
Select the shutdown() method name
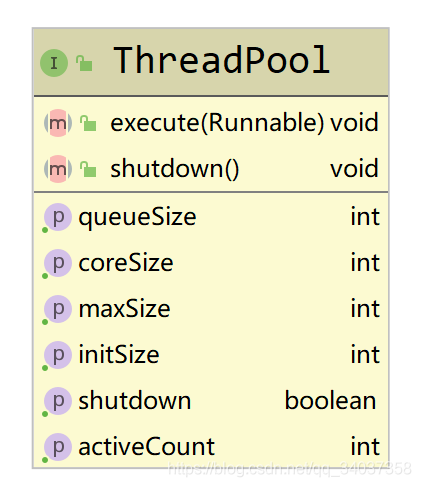(175, 169)
